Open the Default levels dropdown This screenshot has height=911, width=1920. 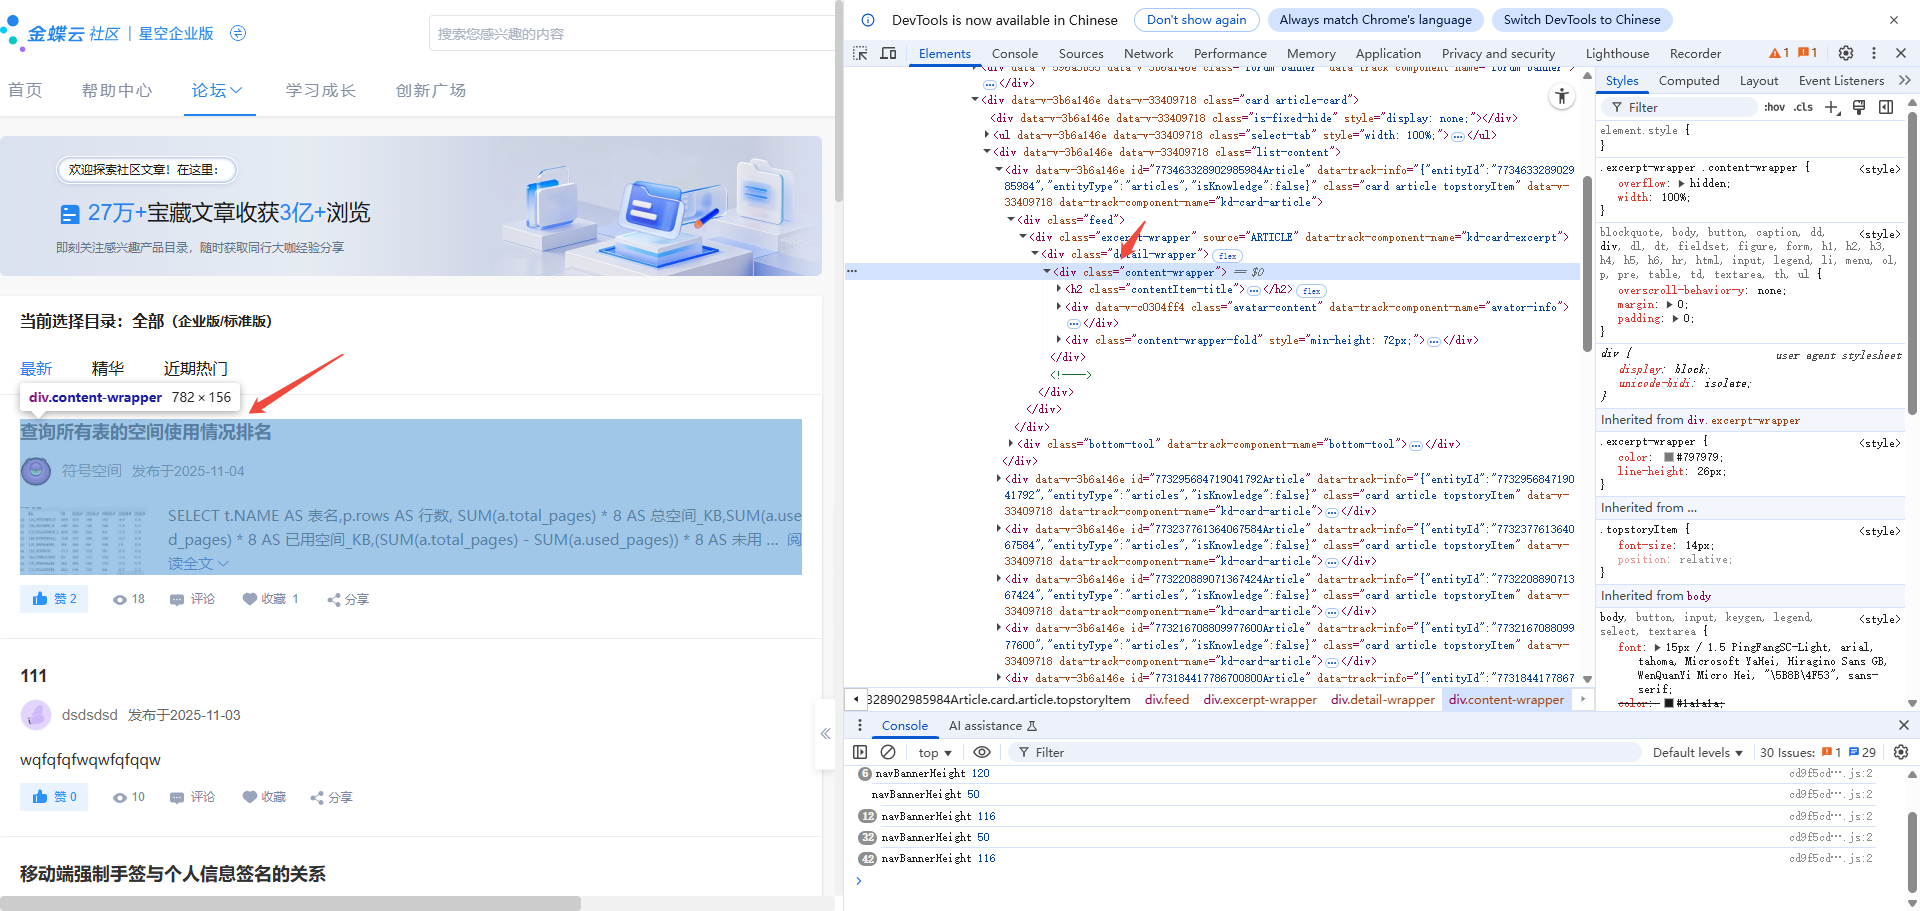pyautogui.click(x=1697, y=752)
